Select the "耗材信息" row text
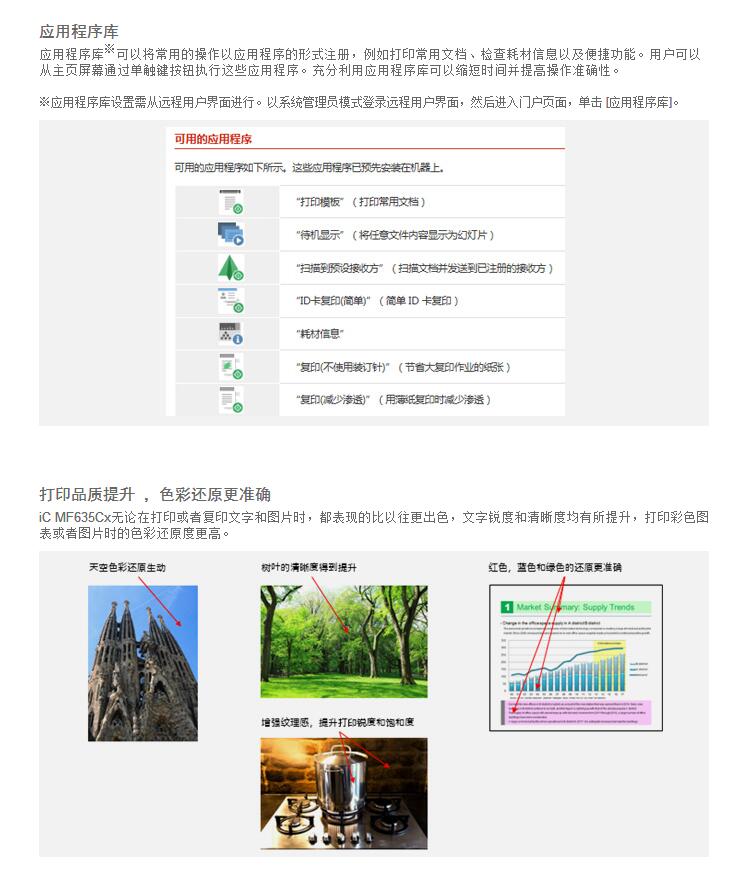 pyautogui.click(x=320, y=333)
